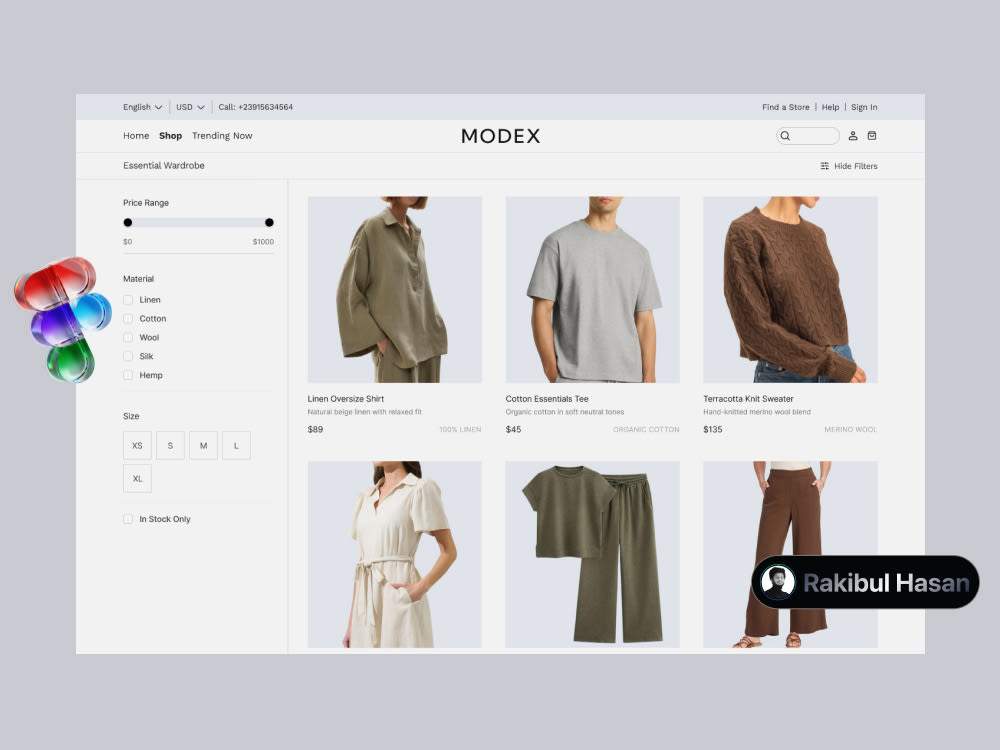Open the USD currency dropdown
The height and width of the screenshot is (750, 1000).
190,107
